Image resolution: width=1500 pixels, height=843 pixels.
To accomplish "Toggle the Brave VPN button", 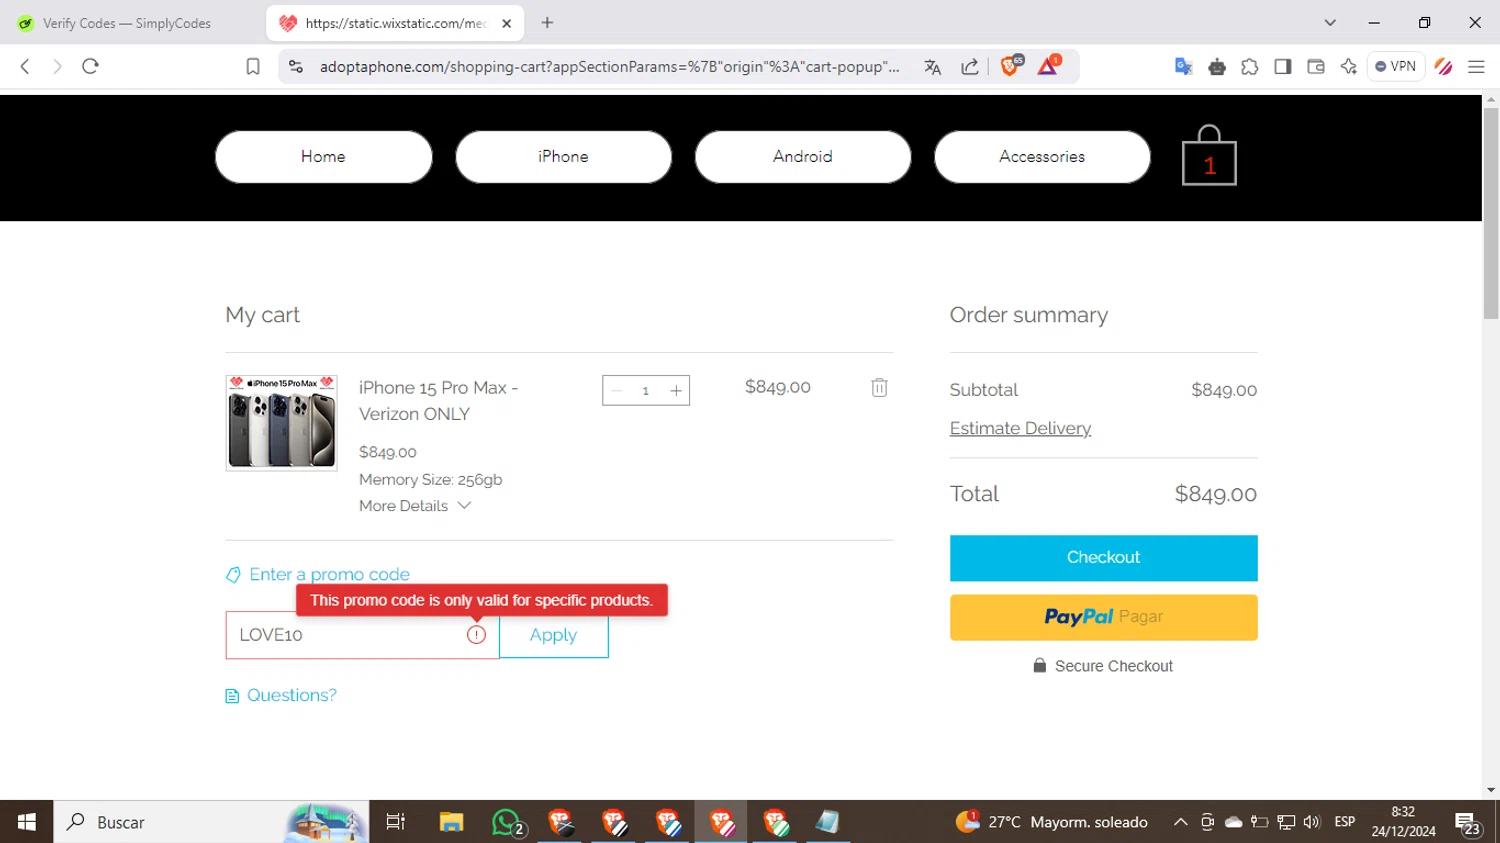I will click(1396, 66).
